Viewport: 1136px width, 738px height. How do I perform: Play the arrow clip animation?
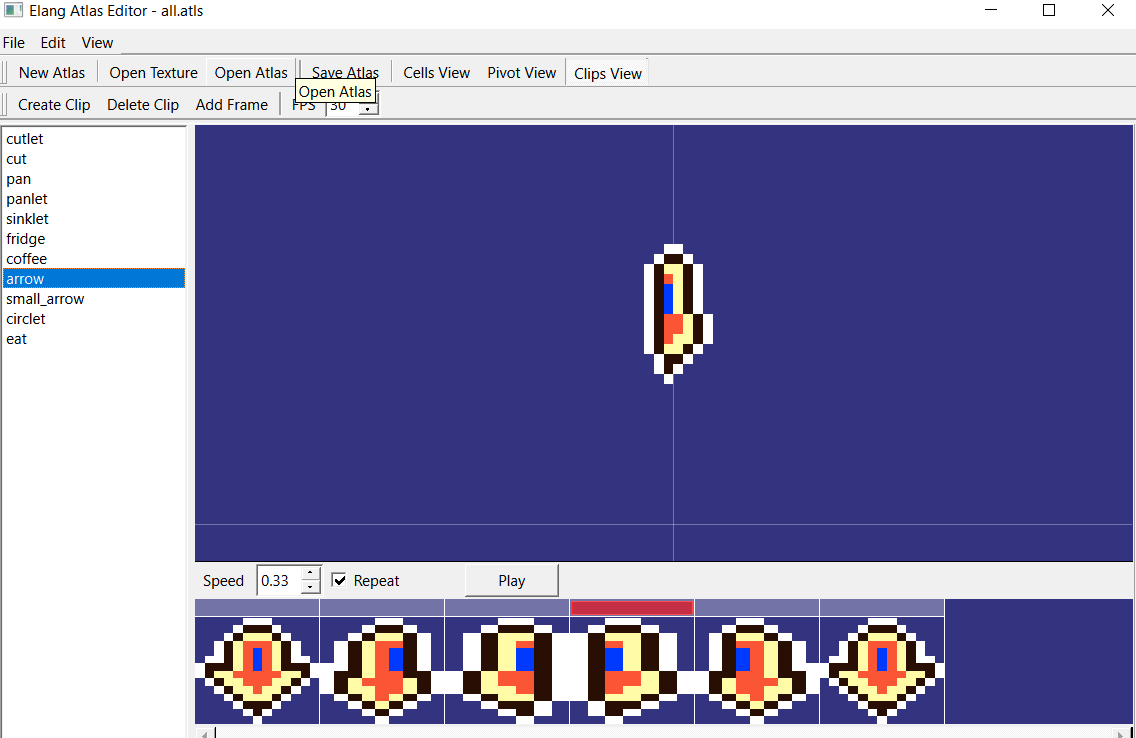coord(511,581)
